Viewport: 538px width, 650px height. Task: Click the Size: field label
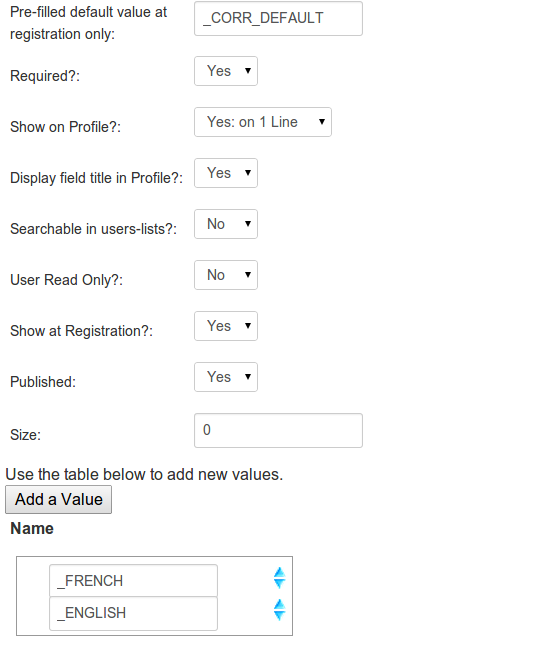pos(26,435)
